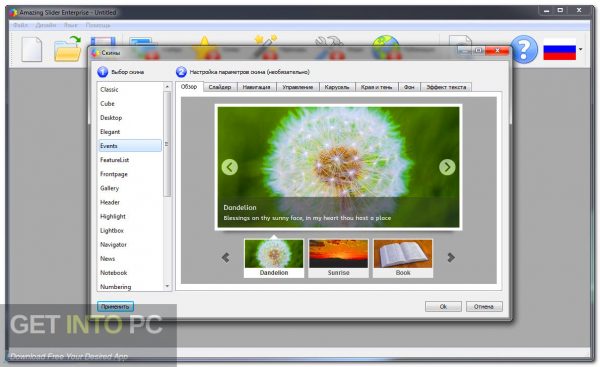The height and width of the screenshot is (367, 600).
Task: Open the Язык menu
Action: click(x=70, y=25)
